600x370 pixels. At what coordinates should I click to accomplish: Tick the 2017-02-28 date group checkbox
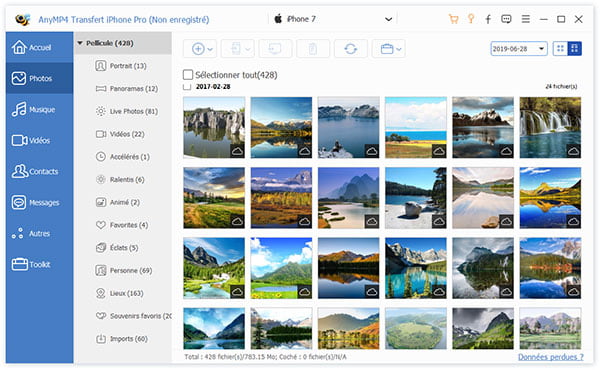point(187,87)
